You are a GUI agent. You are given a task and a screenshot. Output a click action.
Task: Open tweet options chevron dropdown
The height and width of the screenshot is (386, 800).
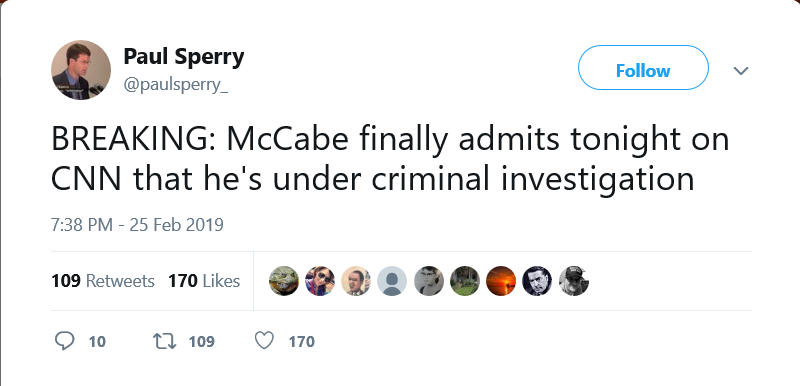click(x=741, y=70)
